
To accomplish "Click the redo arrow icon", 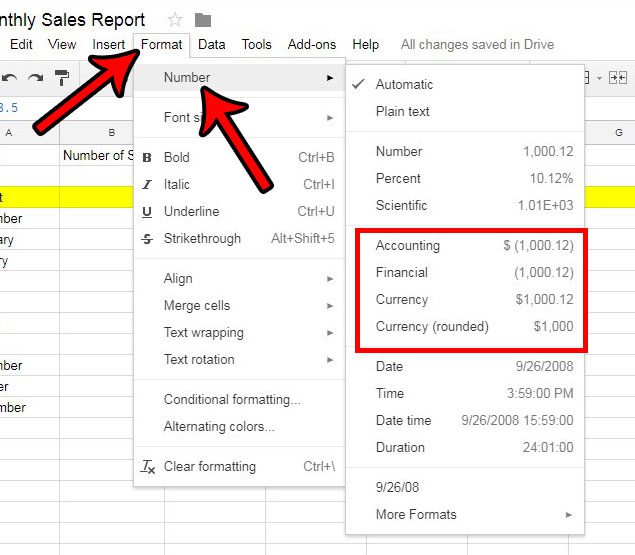I will click(x=36, y=77).
